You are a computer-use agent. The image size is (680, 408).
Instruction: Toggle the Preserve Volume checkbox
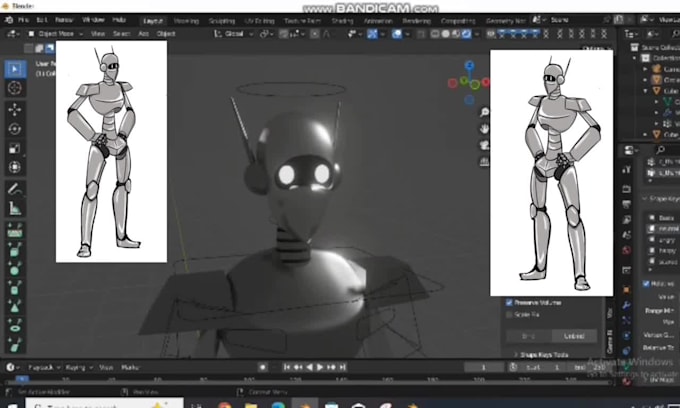tap(510, 303)
